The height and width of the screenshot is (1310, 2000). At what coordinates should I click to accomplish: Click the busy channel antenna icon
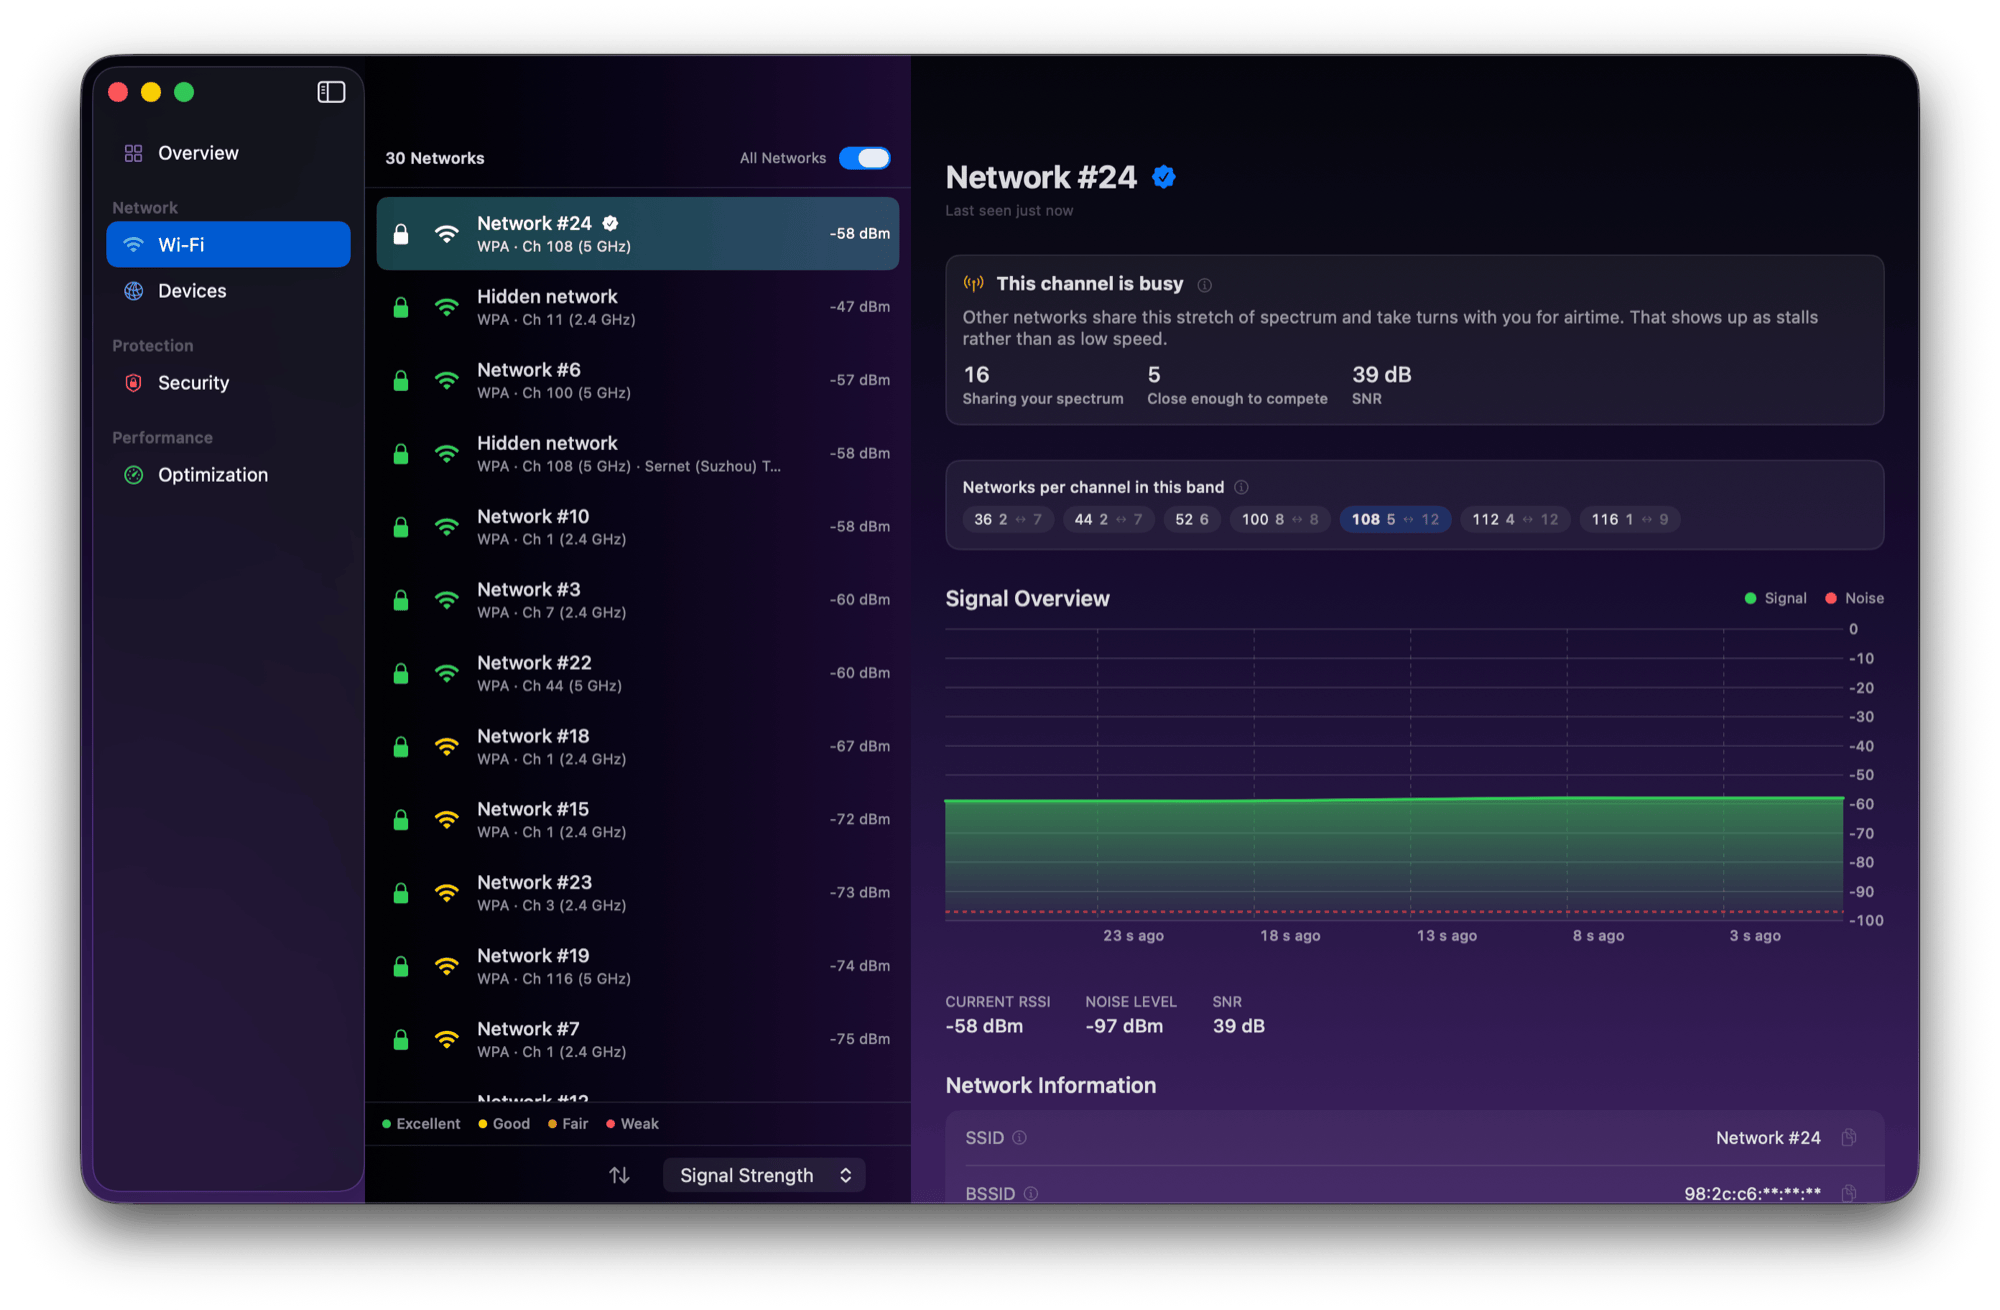click(973, 284)
